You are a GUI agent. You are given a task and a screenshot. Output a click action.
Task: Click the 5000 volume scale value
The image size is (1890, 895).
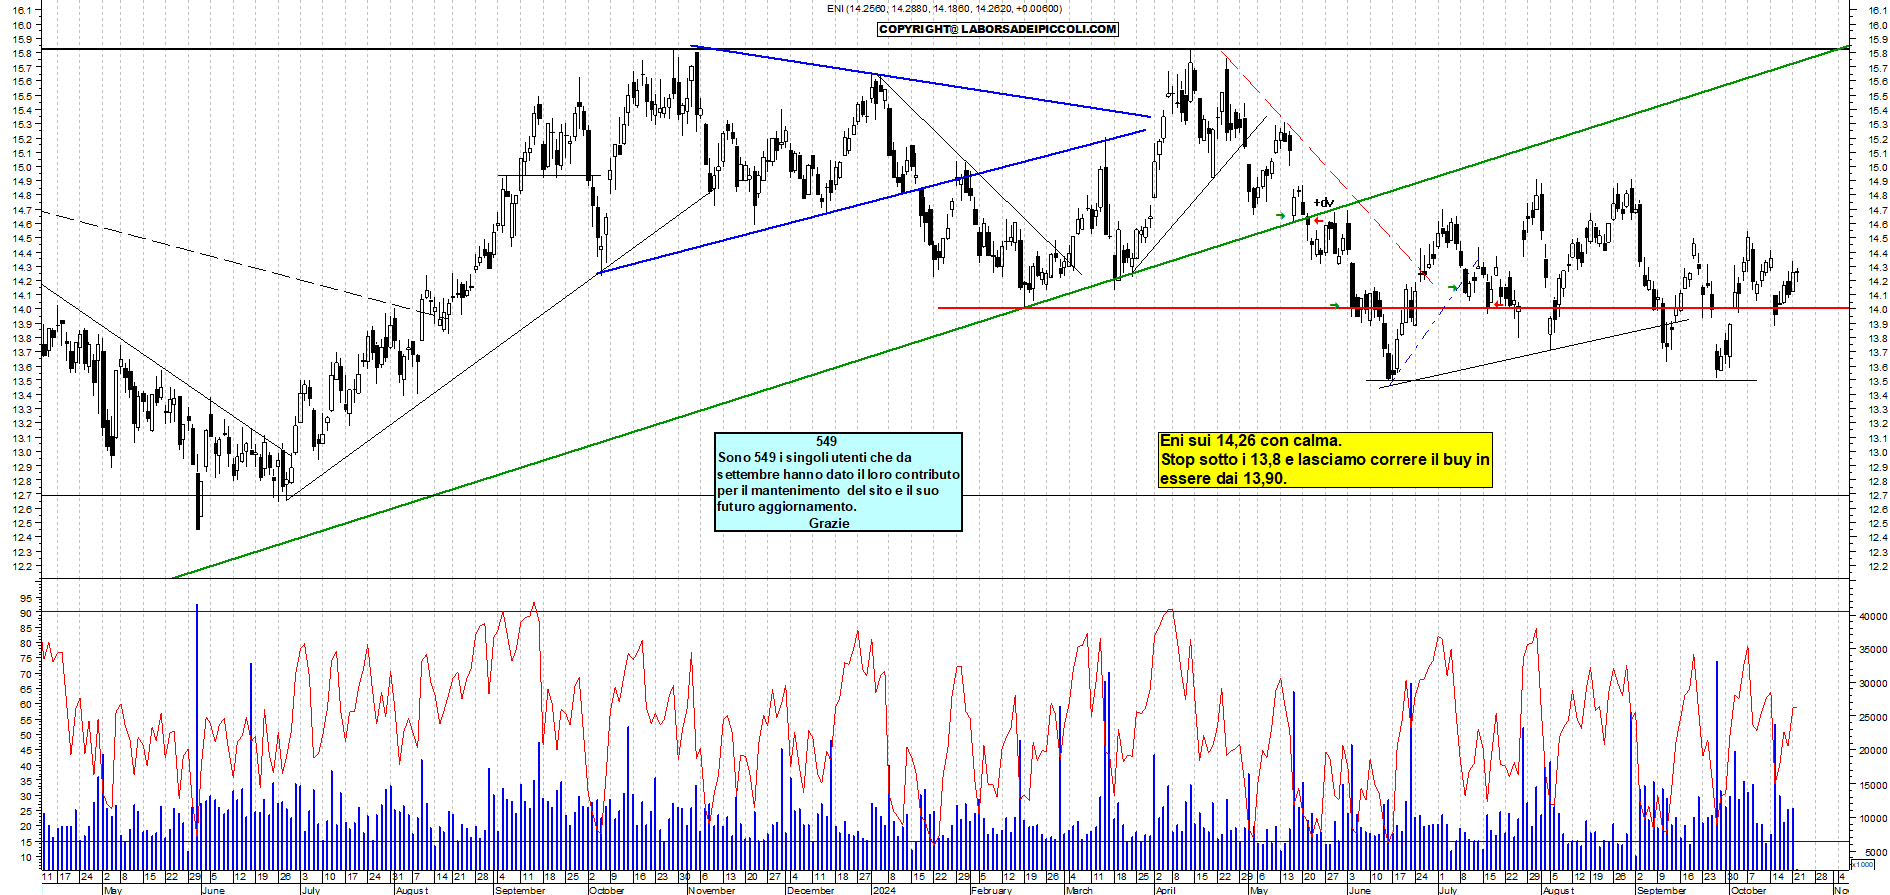(x=1875, y=852)
